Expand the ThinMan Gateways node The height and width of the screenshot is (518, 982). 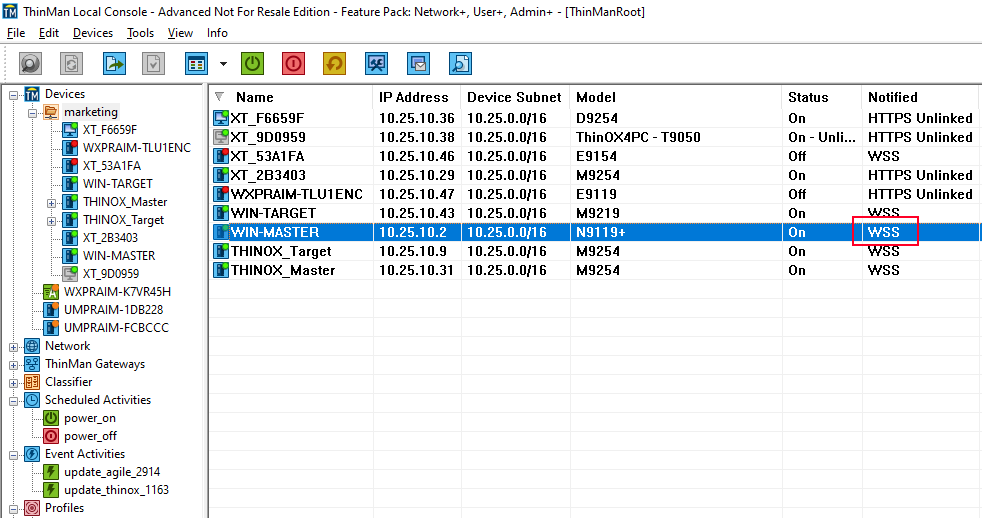[13, 365]
